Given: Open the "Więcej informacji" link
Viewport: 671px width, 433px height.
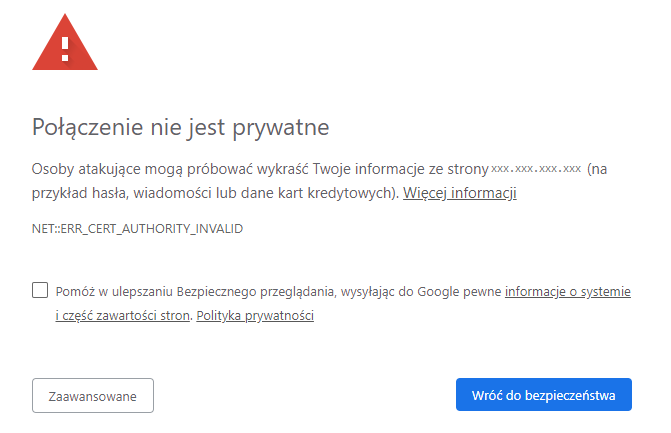Looking at the screenshot, I should 459,192.
